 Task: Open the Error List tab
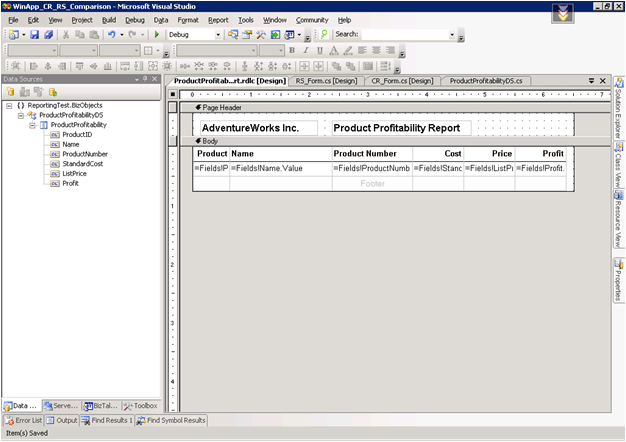coord(24,420)
